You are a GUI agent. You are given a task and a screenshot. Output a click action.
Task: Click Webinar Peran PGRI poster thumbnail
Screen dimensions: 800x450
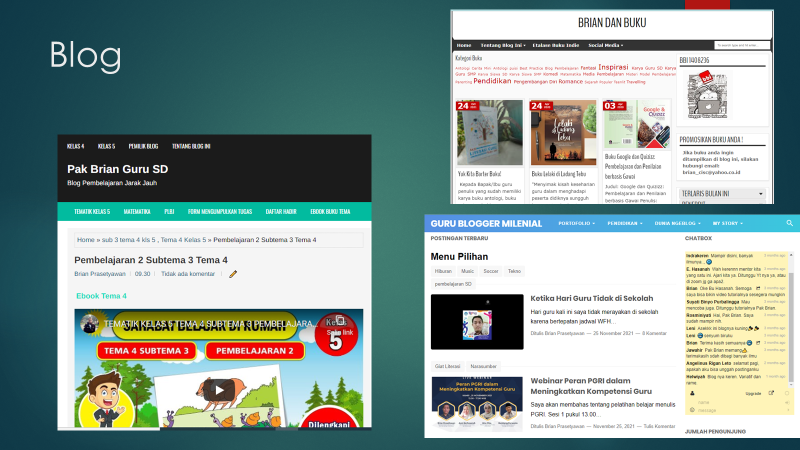(477, 404)
